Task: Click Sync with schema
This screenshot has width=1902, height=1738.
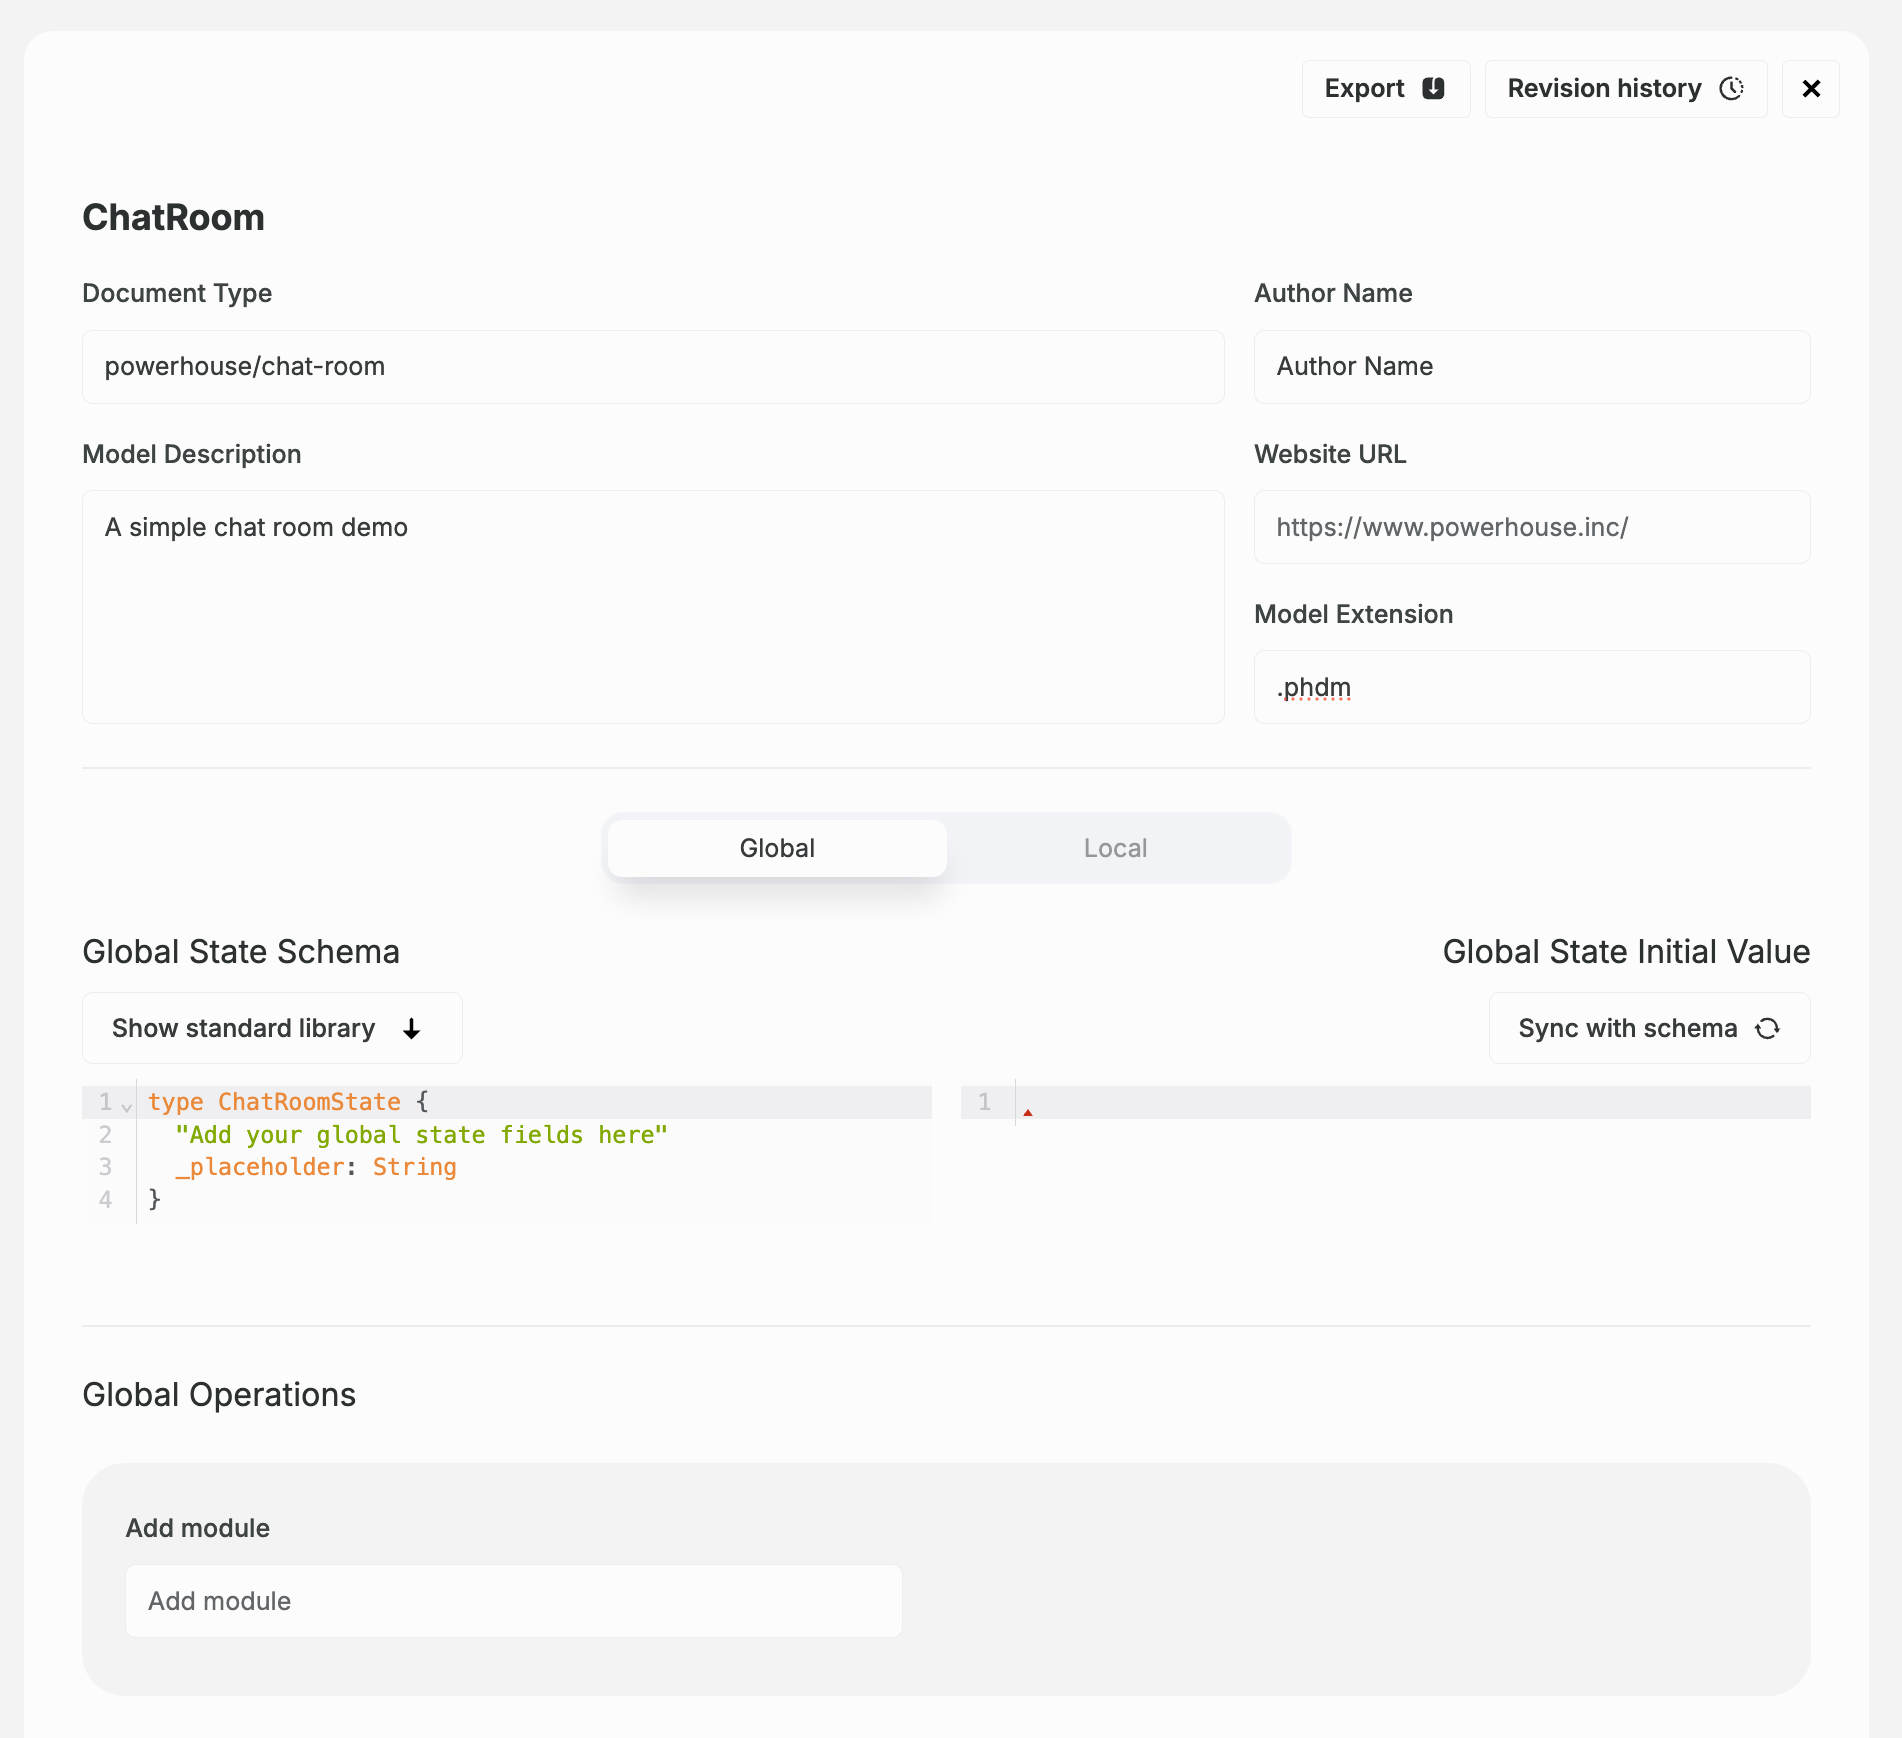Action: click(x=1648, y=1028)
